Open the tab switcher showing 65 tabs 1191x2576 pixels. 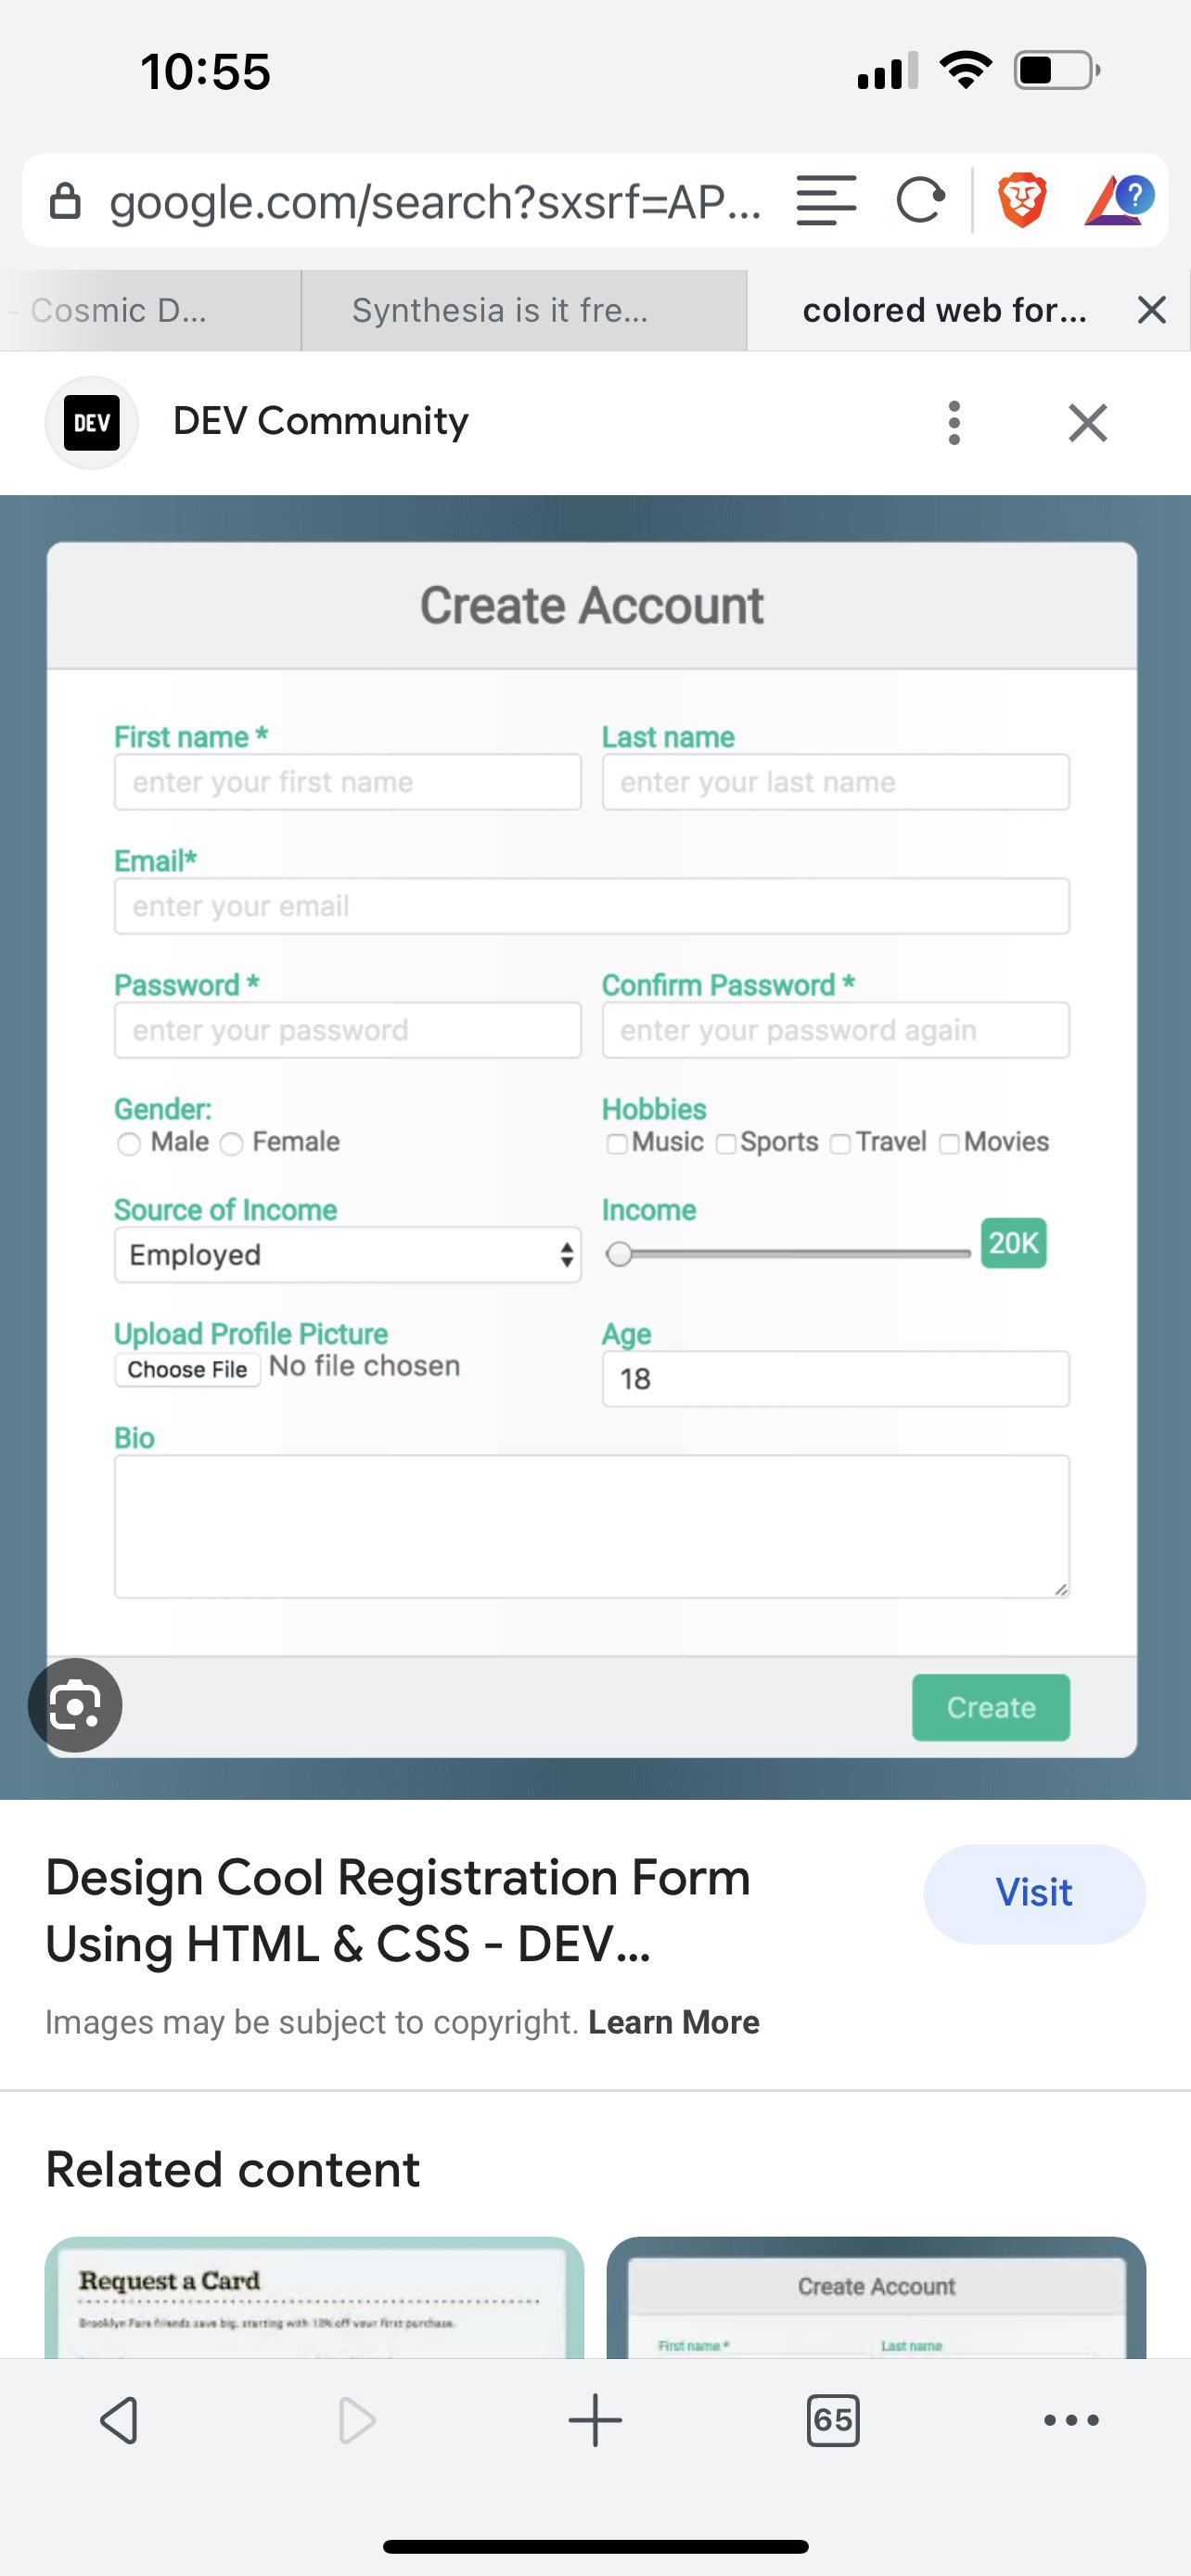(832, 2420)
